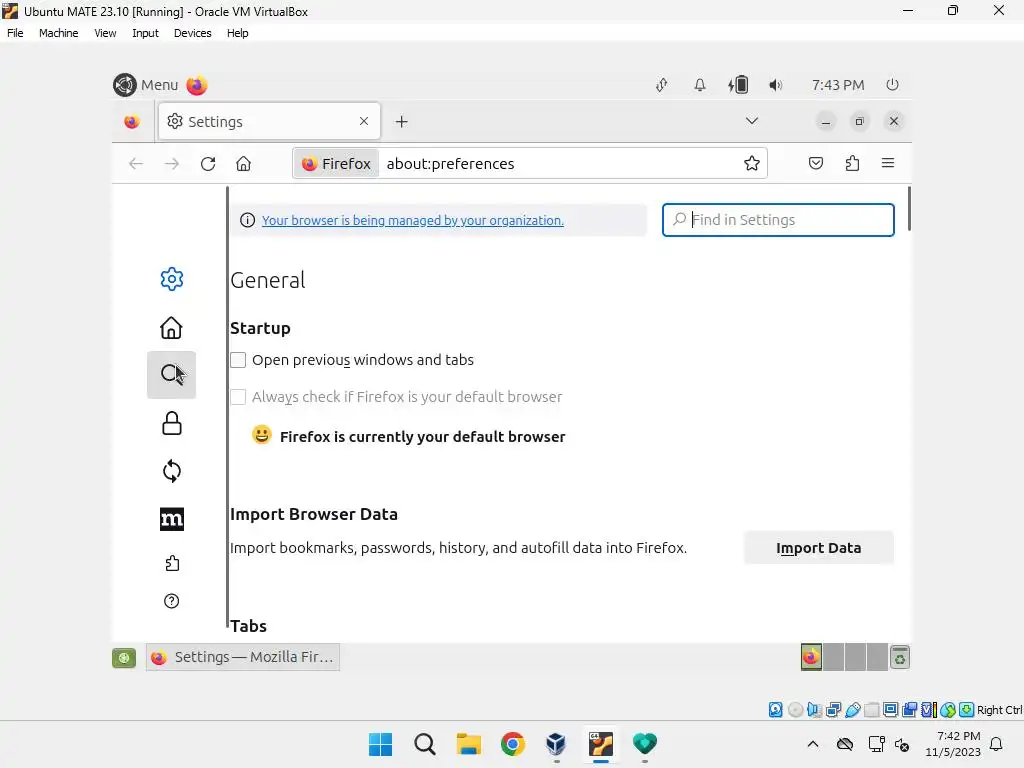
Task: Open MATE battery power indicator
Action: coord(738,85)
